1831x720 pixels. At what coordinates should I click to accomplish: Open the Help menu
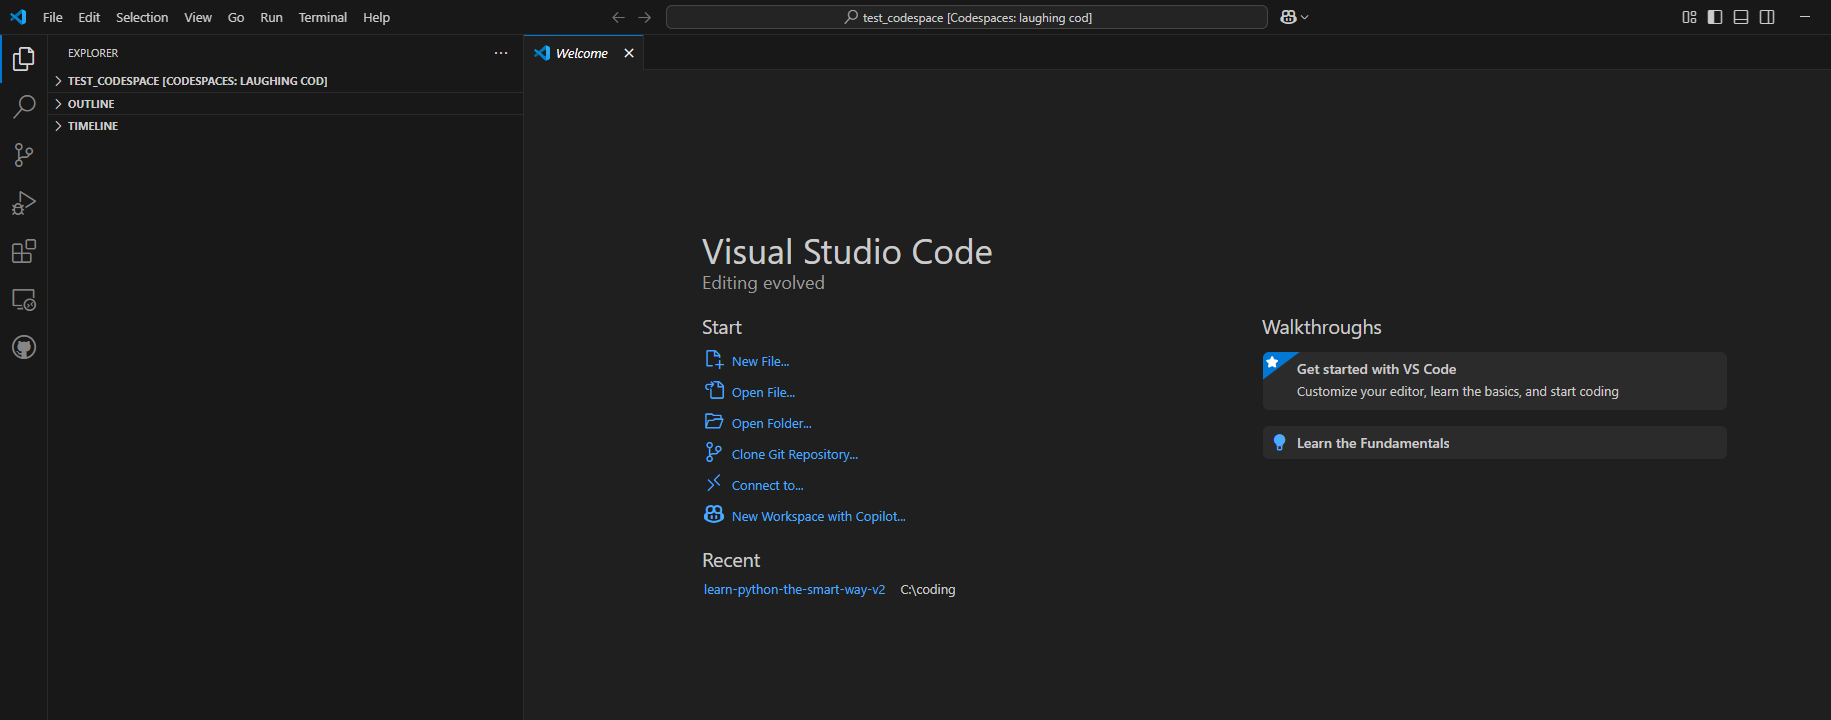pos(377,17)
